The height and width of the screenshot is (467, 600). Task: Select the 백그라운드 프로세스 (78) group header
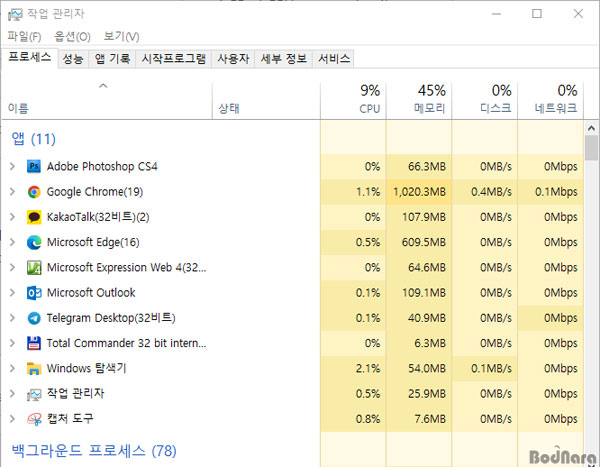(94, 451)
